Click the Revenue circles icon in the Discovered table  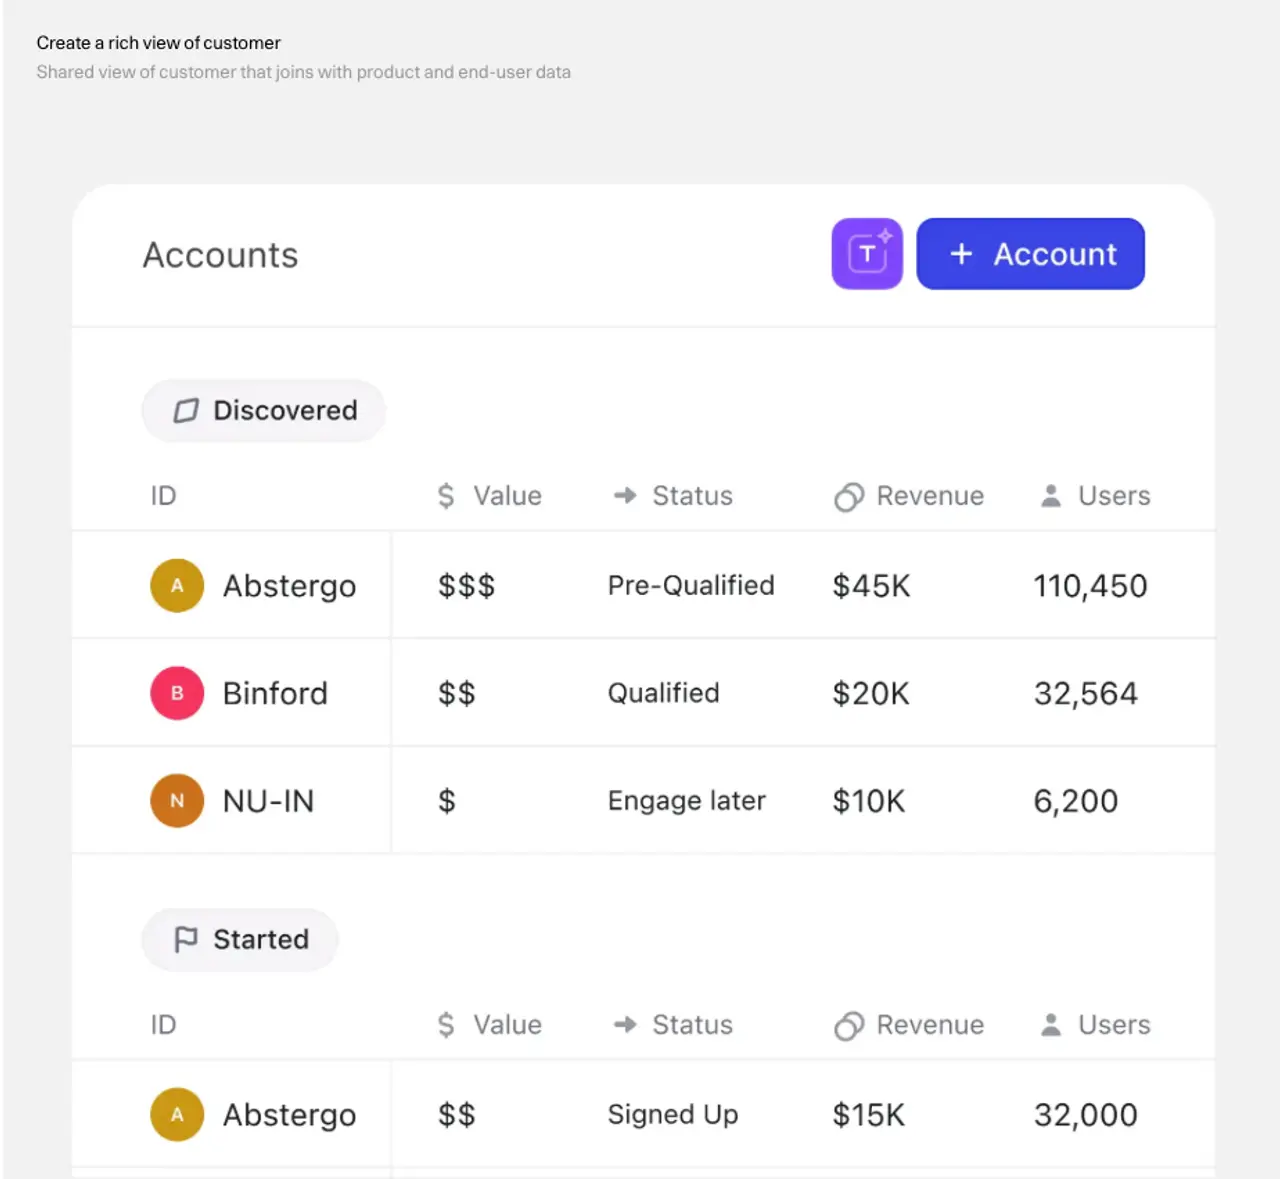coord(849,497)
